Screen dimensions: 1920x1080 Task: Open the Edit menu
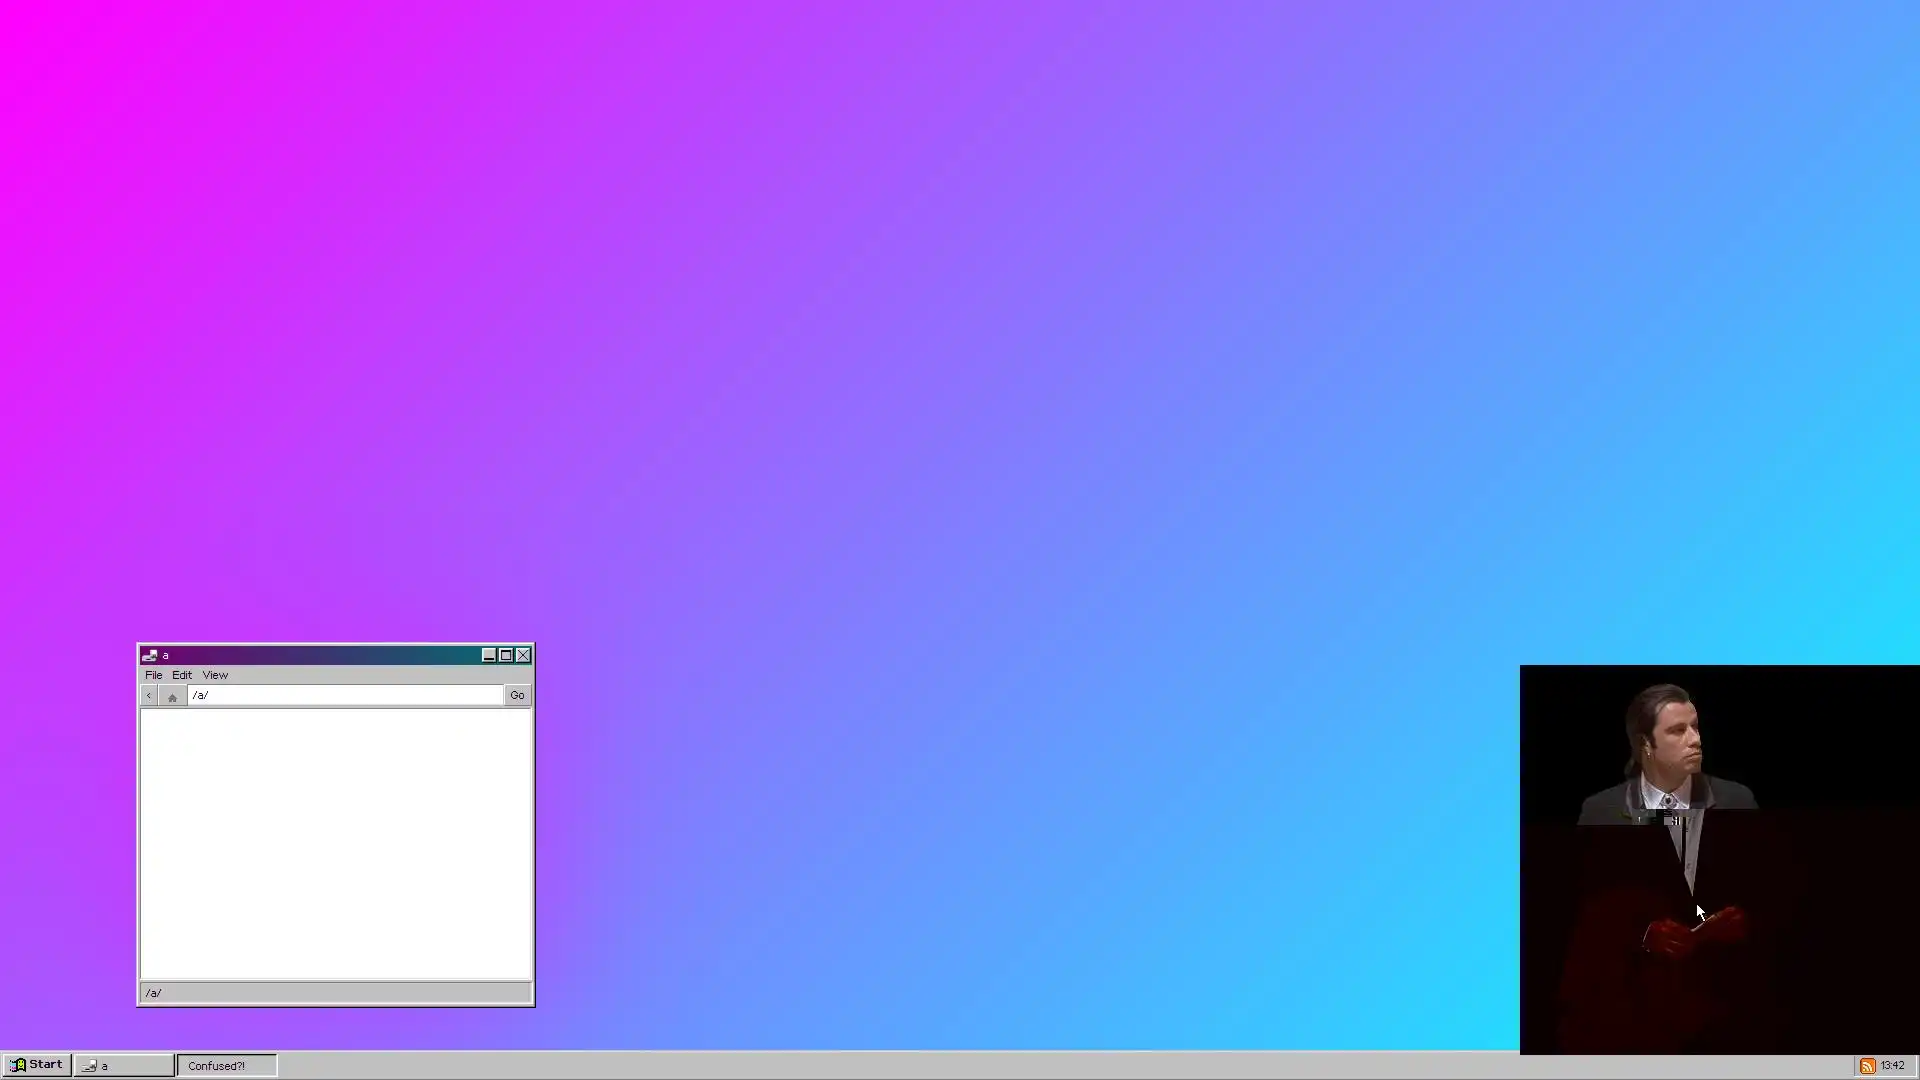(x=182, y=675)
